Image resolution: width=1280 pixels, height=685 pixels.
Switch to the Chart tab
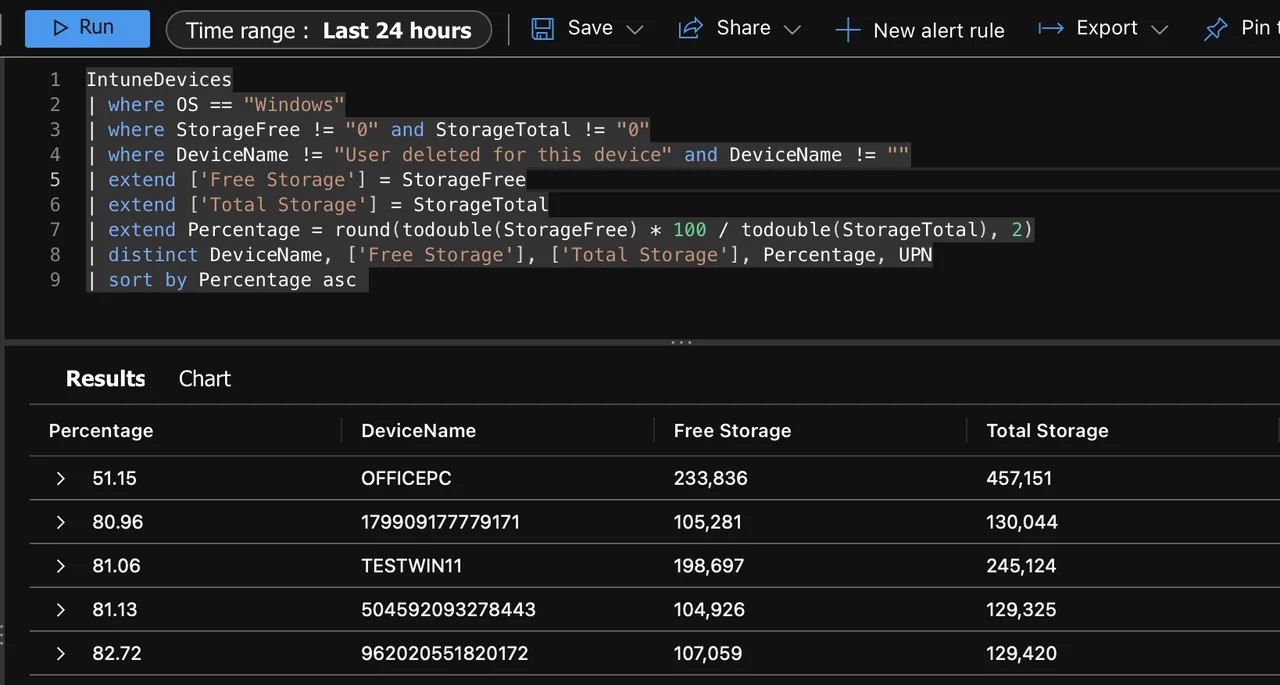coord(205,379)
